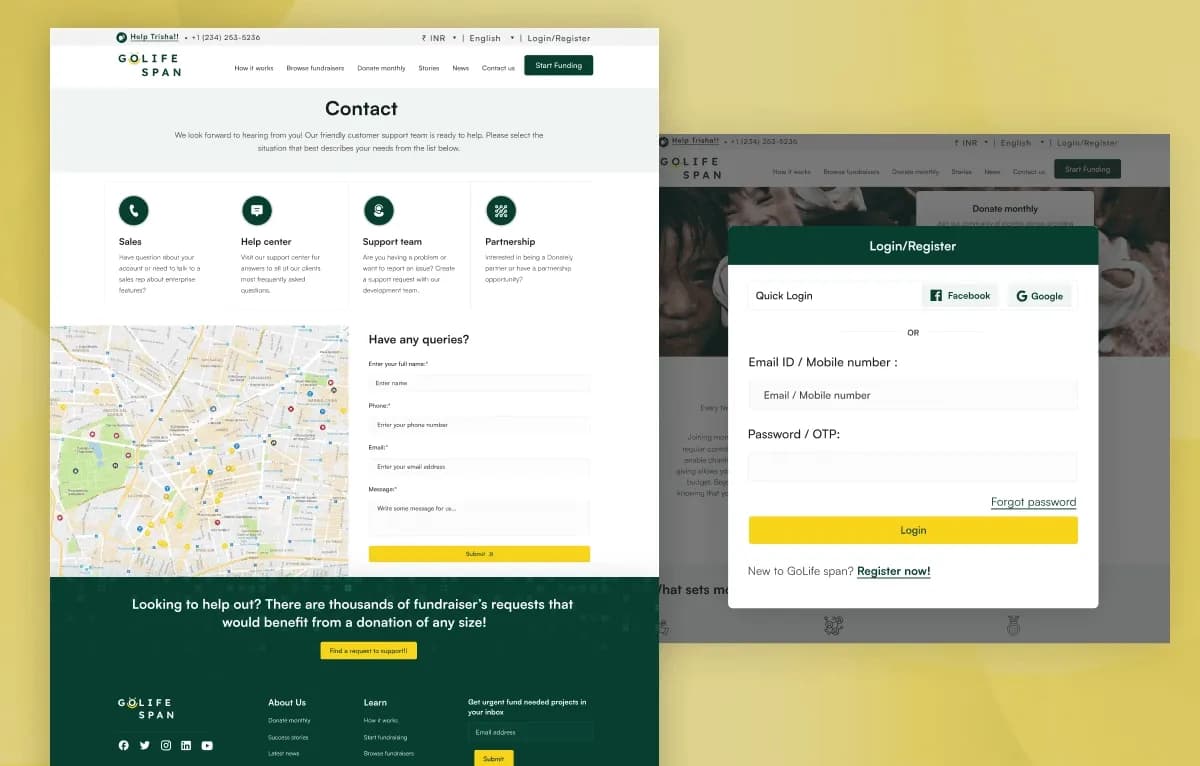Open footer Browse fundraisers link
The image size is (1200, 766).
[x=389, y=754]
